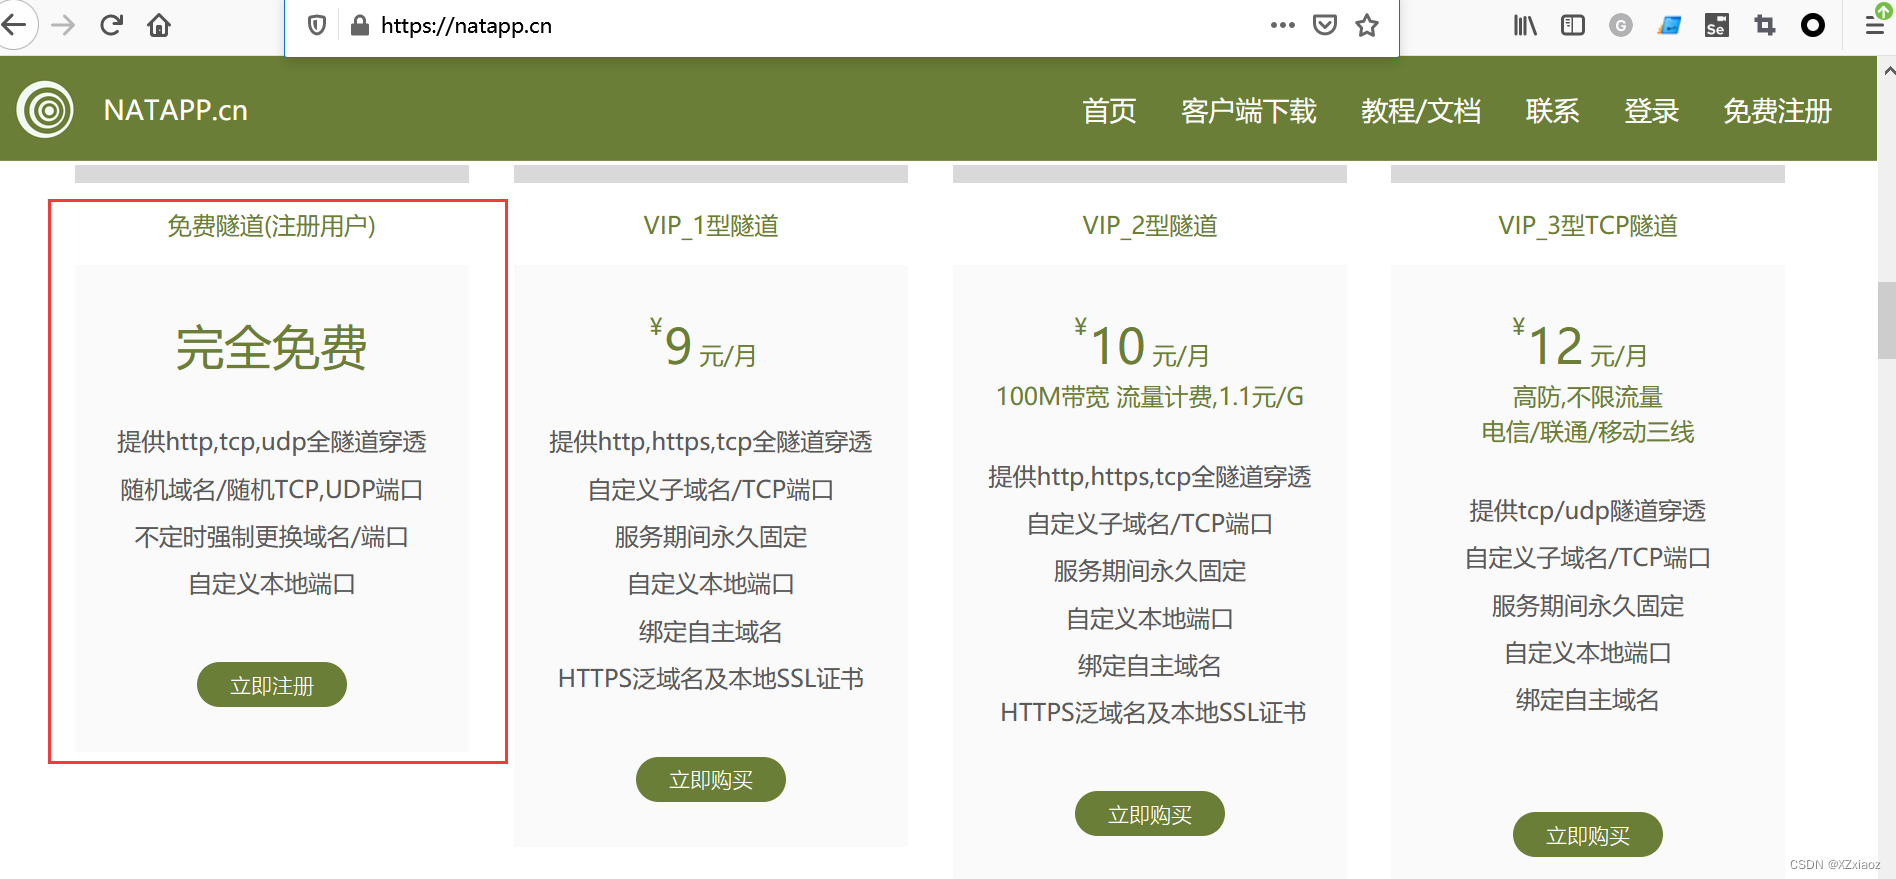The image size is (1896, 879).
Task: Open the 登录 page
Action: point(1652,110)
